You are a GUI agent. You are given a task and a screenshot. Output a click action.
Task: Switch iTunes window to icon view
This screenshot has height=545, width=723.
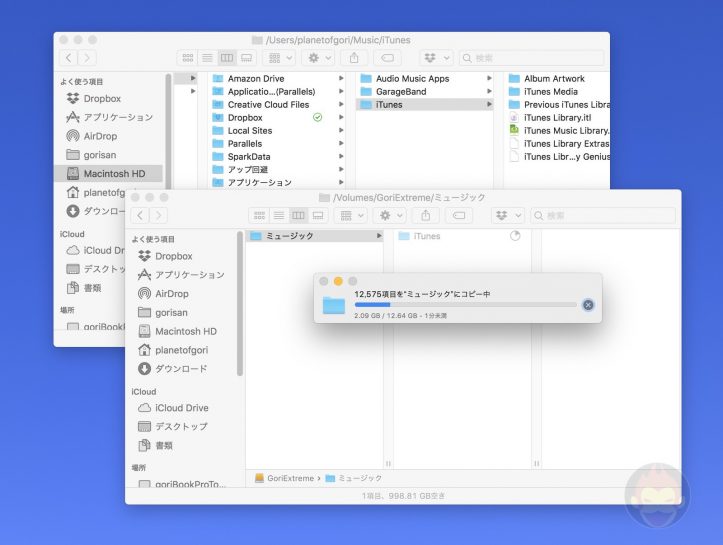click(x=188, y=58)
